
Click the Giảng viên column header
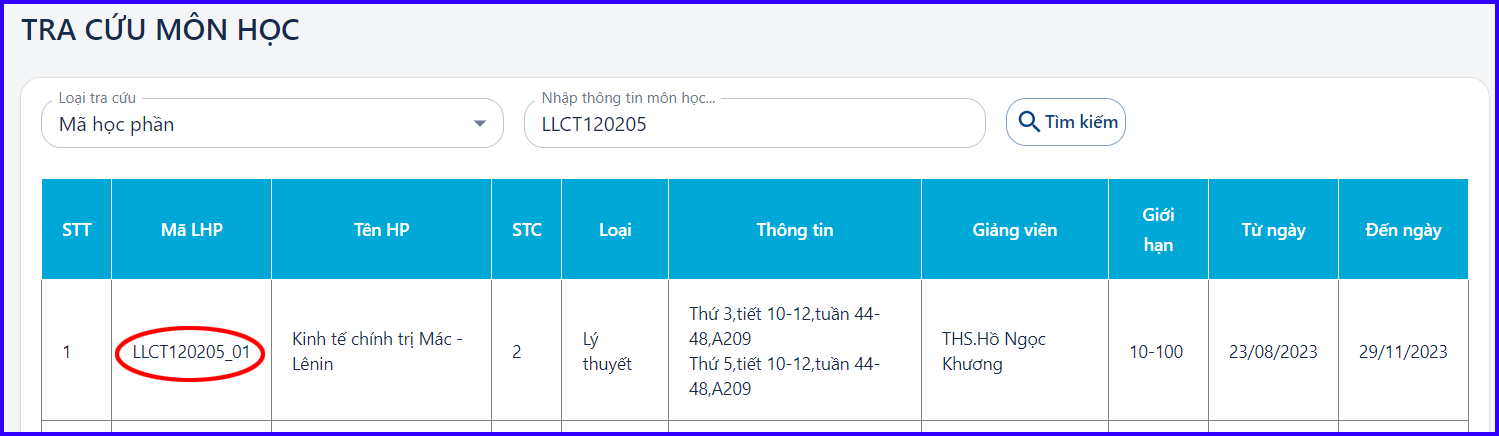click(x=1015, y=230)
